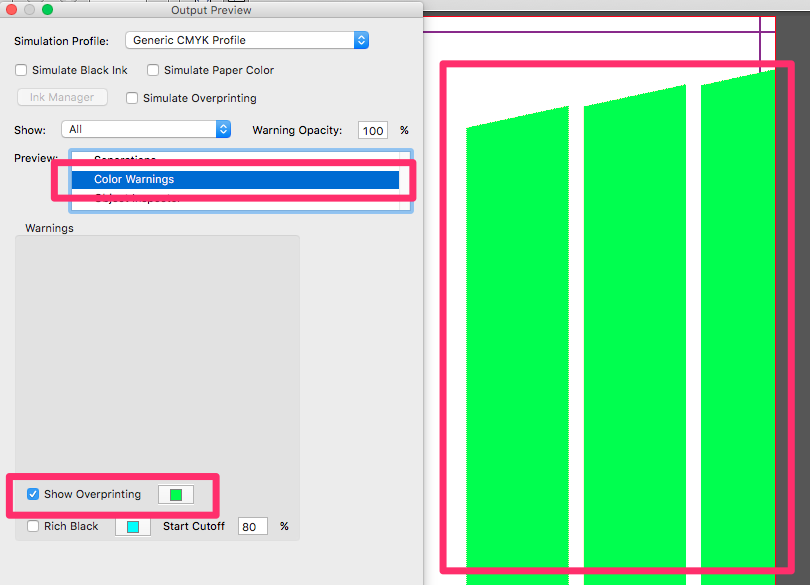
Task: Click the Warning Opacity value field
Action: point(373,130)
